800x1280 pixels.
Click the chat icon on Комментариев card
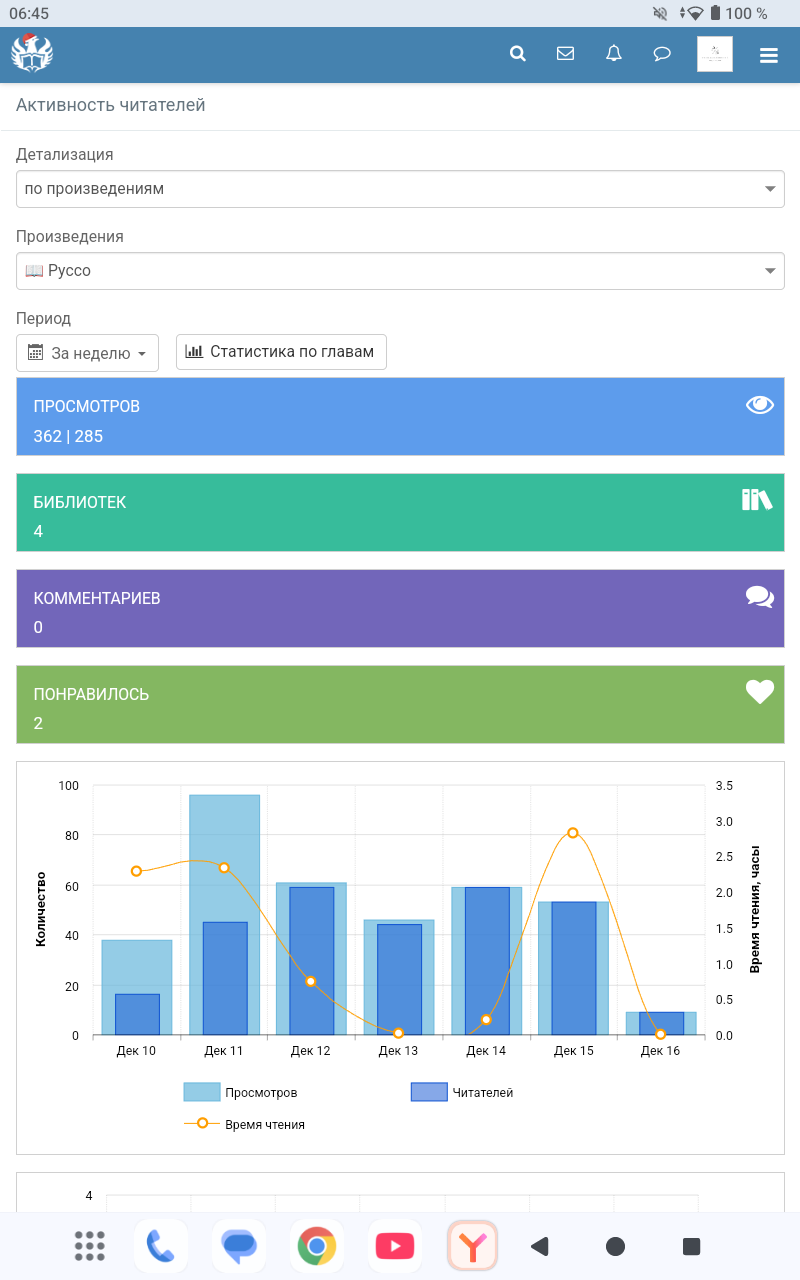[760, 597]
